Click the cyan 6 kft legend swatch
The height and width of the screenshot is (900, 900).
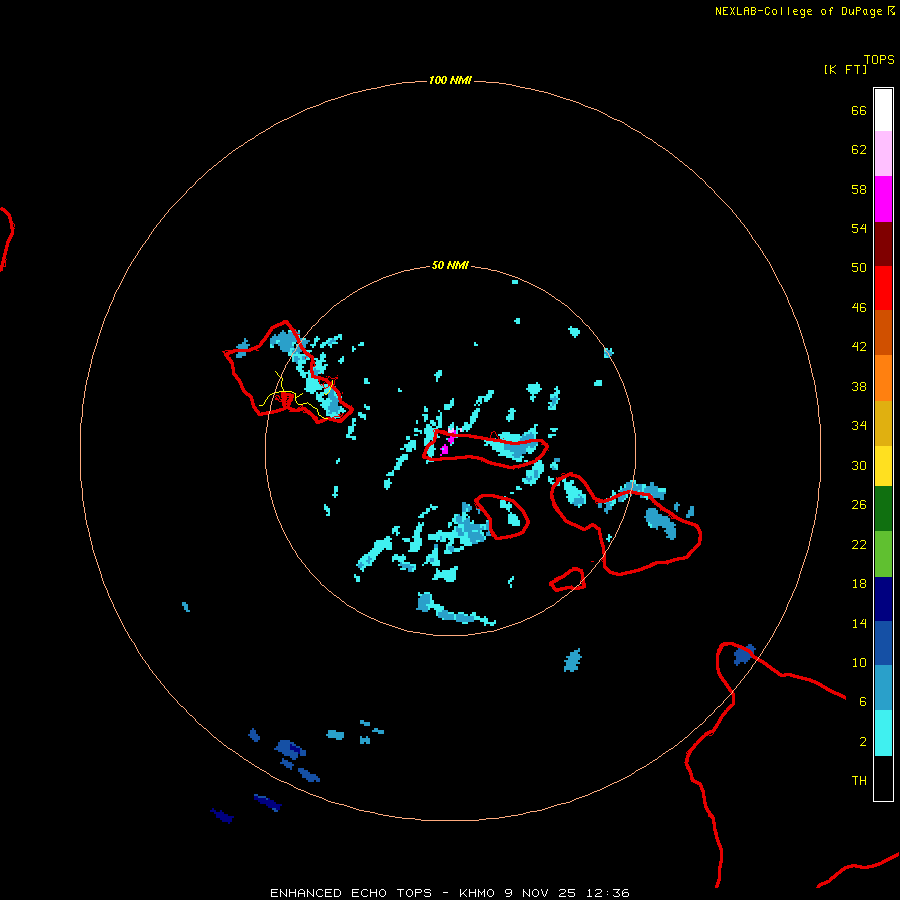(883, 733)
